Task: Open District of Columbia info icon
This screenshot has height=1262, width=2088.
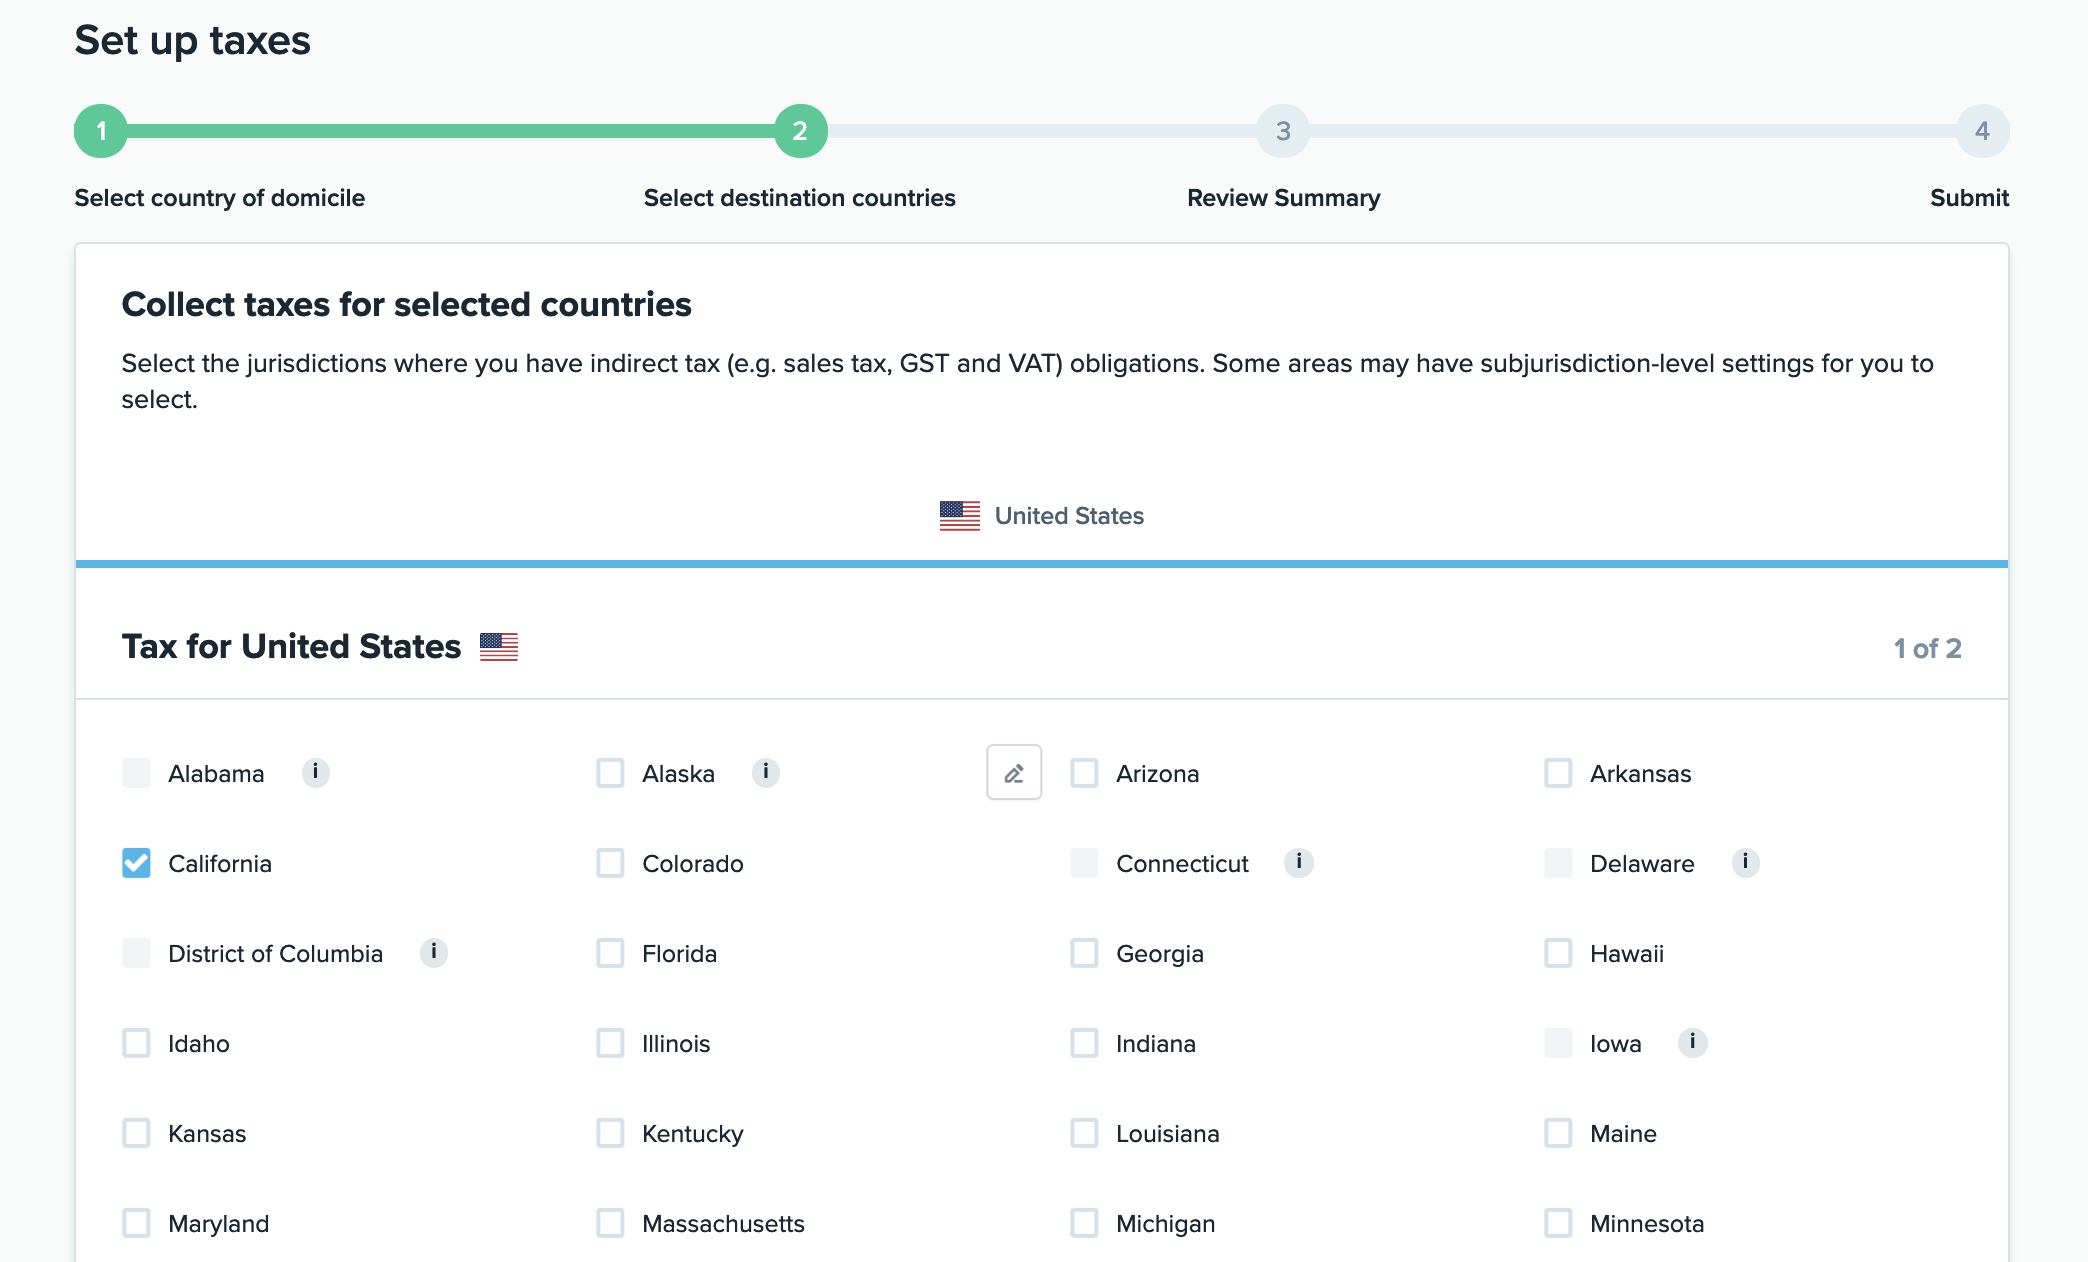Action: point(433,952)
